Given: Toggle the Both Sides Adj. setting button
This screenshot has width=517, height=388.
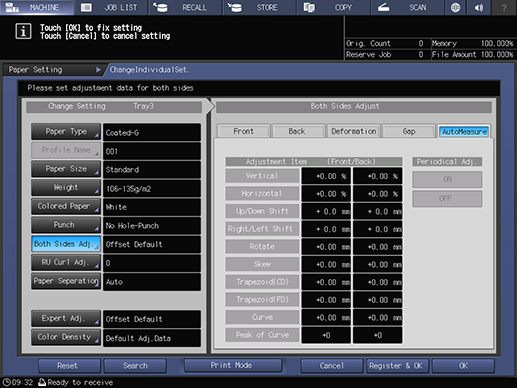Looking at the screenshot, I should click(x=66, y=244).
